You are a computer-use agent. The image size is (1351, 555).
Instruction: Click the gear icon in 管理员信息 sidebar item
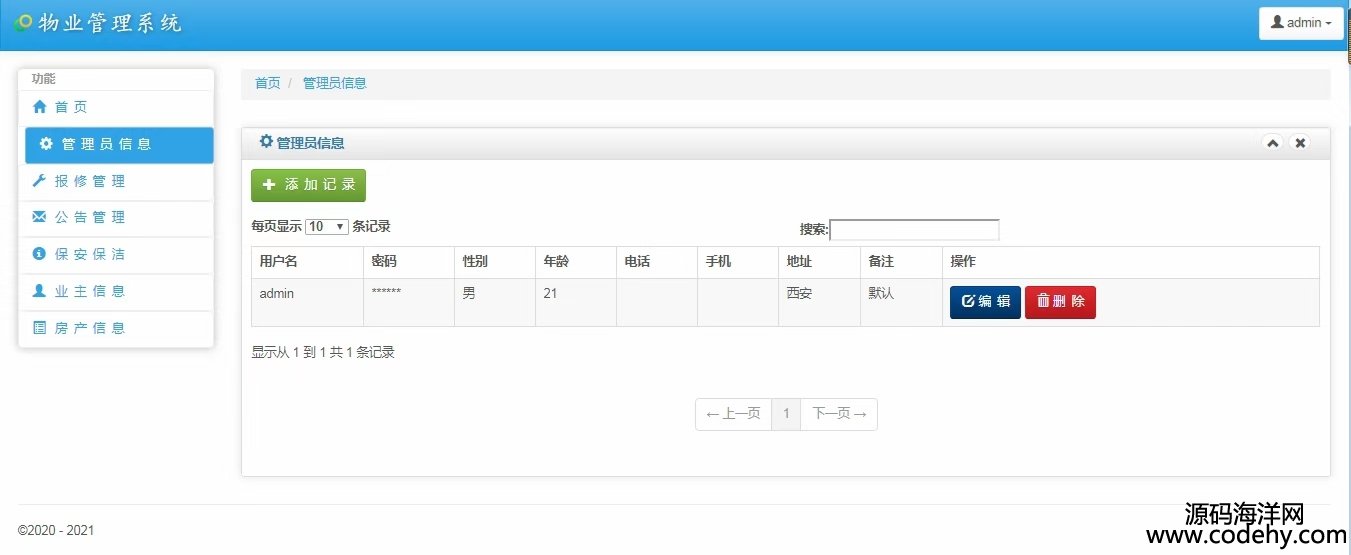tap(46, 144)
